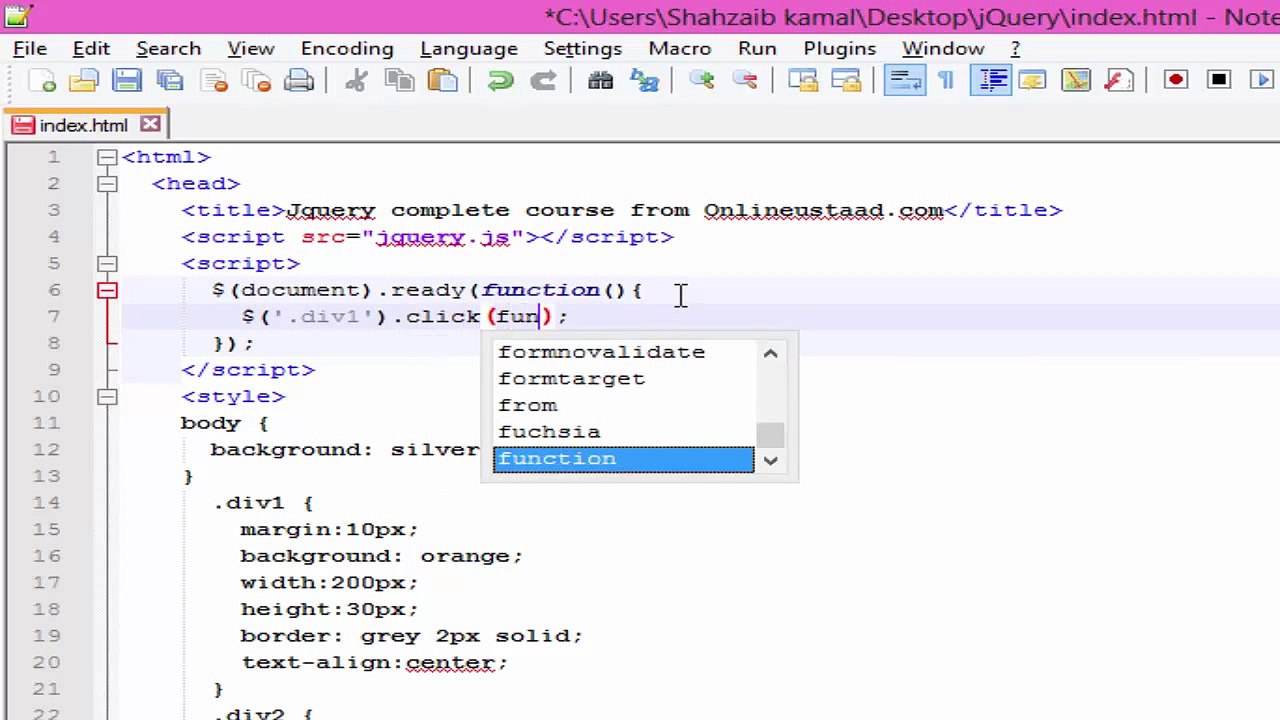Click the green Undo arrow icon

499,81
